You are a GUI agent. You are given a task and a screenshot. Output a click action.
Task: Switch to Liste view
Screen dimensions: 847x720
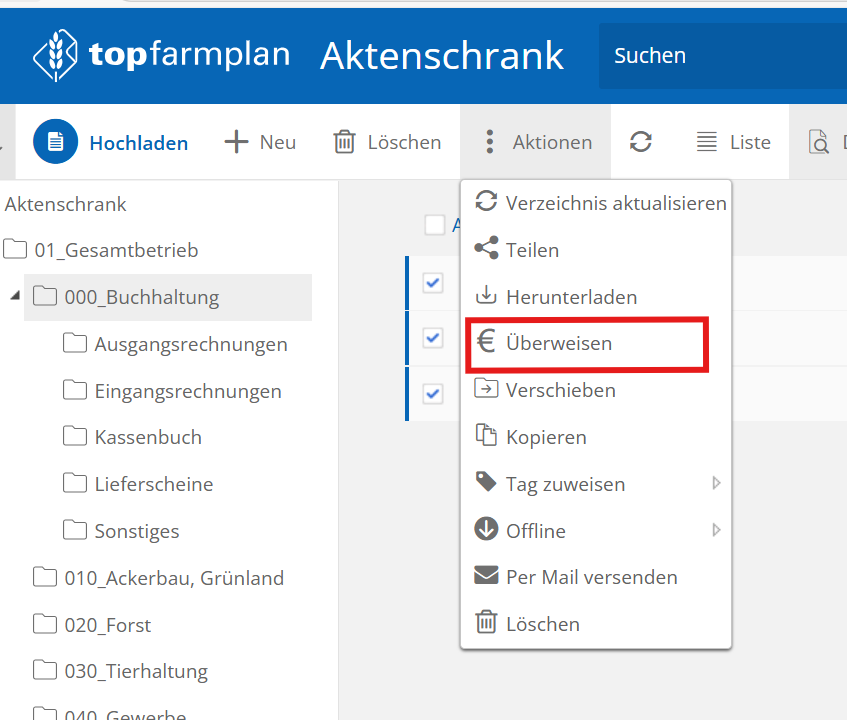point(734,142)
